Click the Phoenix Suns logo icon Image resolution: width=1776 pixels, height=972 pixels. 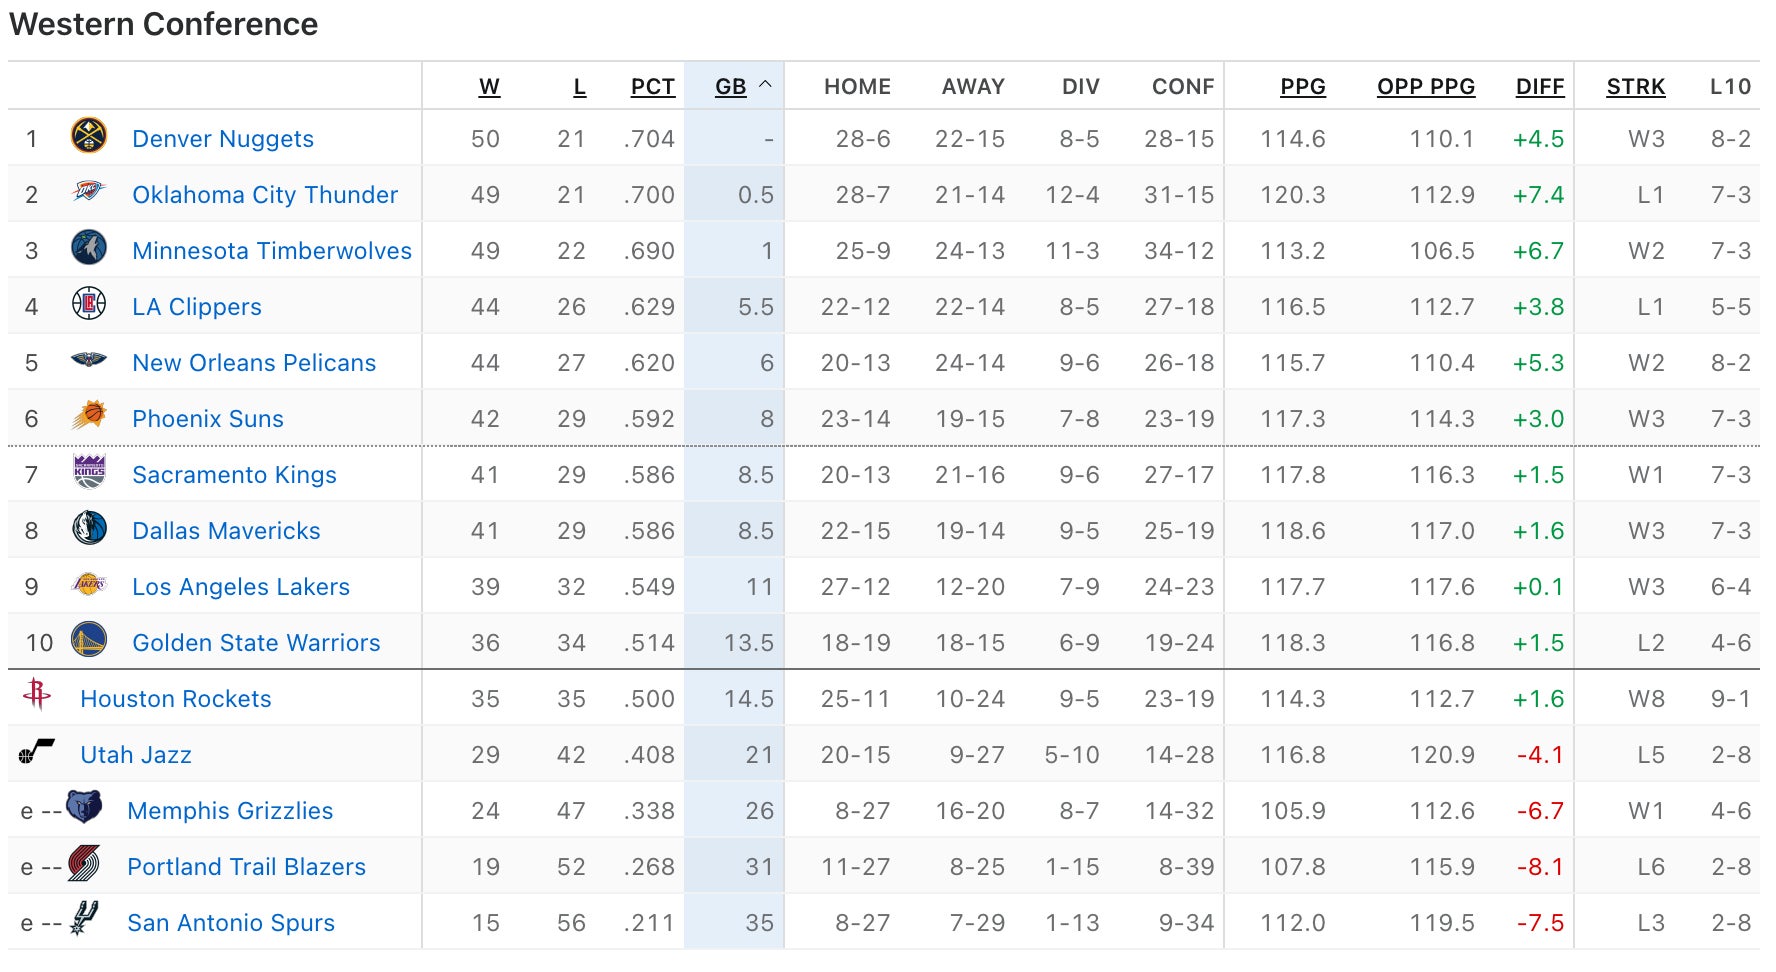(89, 415)
